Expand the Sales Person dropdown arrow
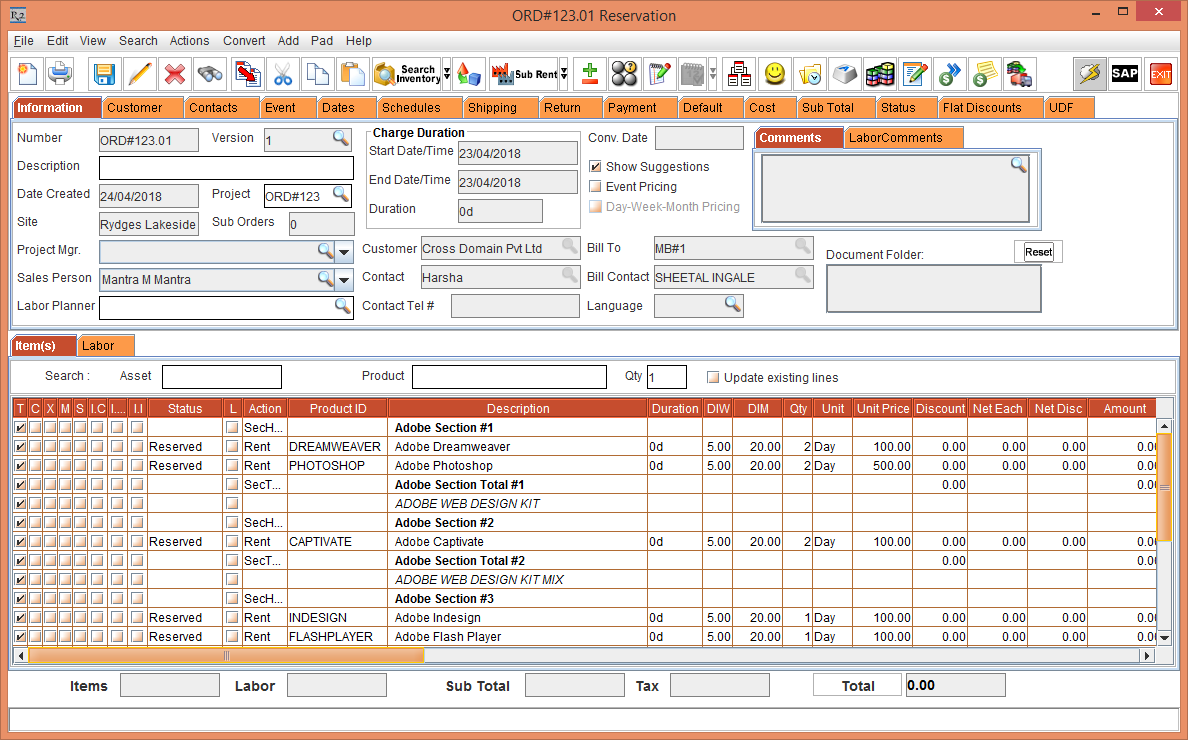This screenshot has width=1188, height=740. point(345,280)
